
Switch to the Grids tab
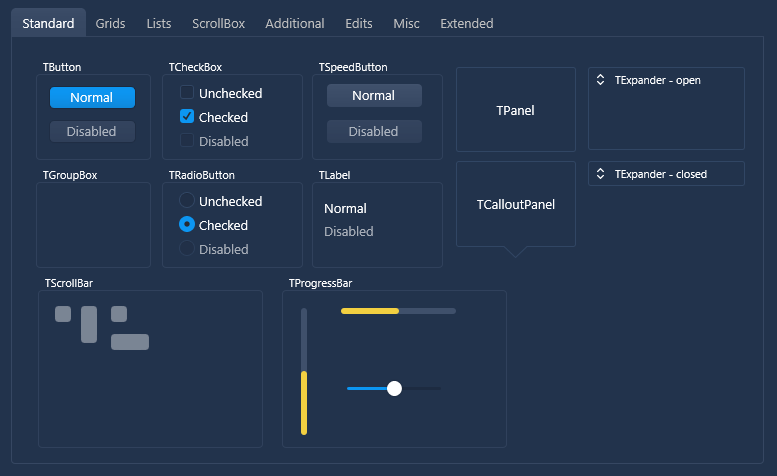110,23
